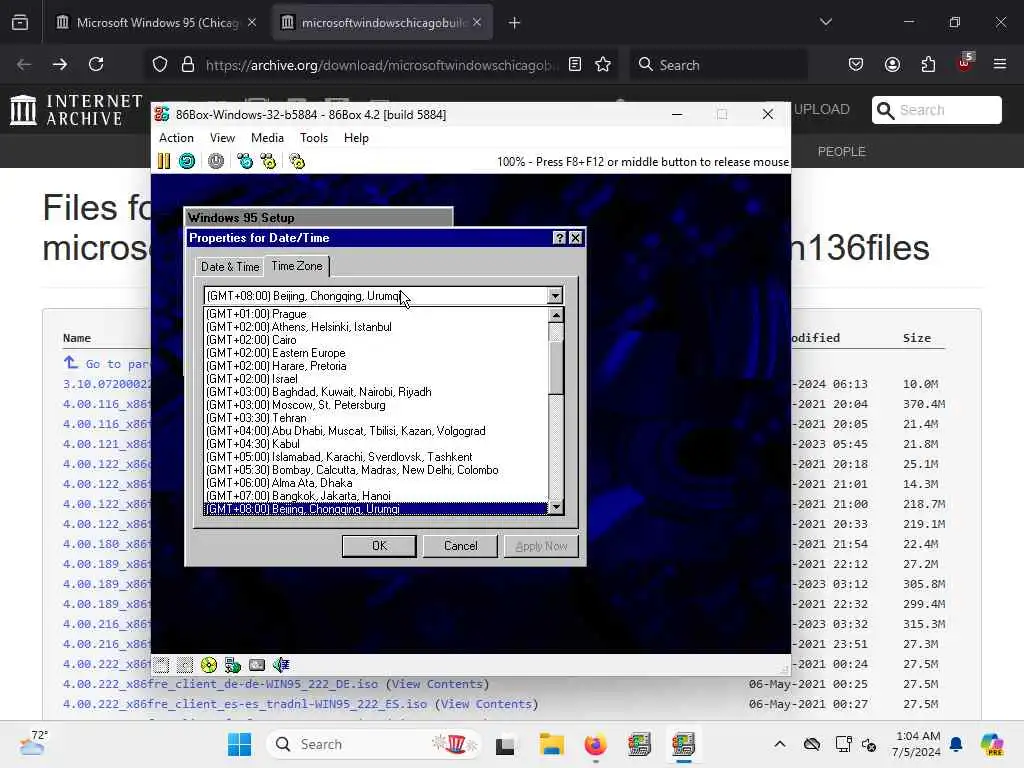Screen dimensions: 1024x768
Task: Click View Contents for WIN95_222_ES.iso
Action: 487,704
